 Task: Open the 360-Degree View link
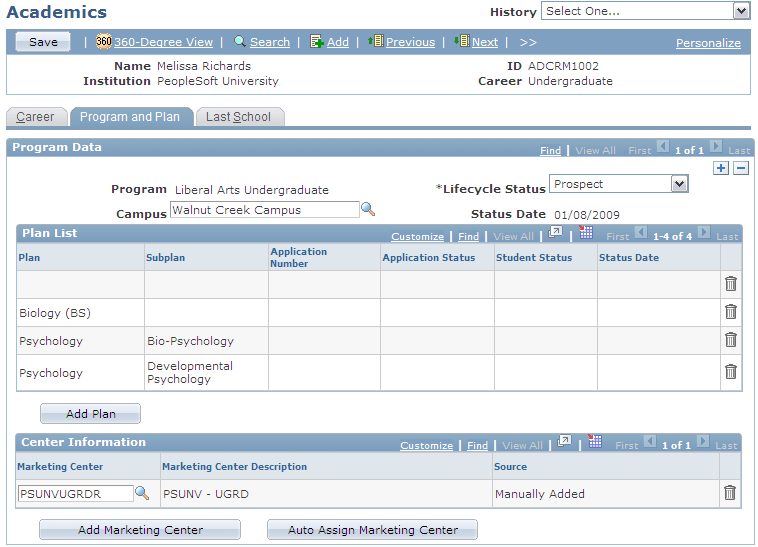[163, 42]
